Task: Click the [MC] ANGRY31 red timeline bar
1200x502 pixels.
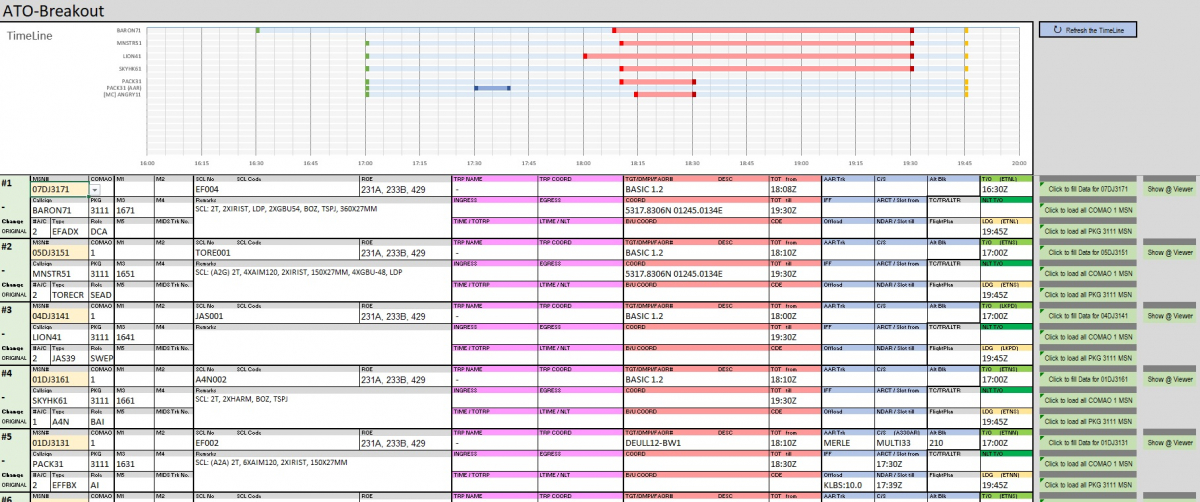Action: point(664,95)
